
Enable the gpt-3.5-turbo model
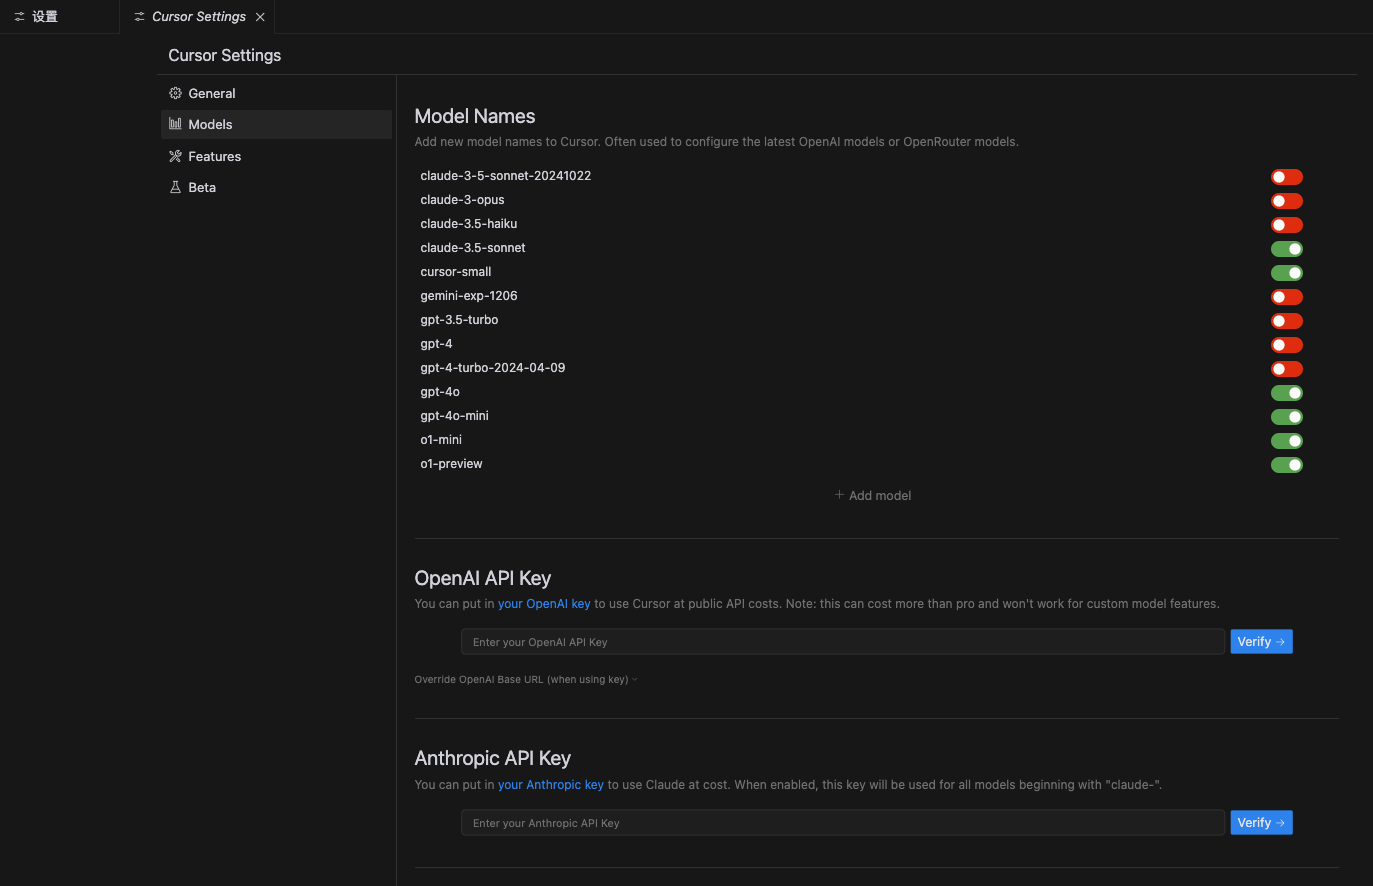(1287, 321)
